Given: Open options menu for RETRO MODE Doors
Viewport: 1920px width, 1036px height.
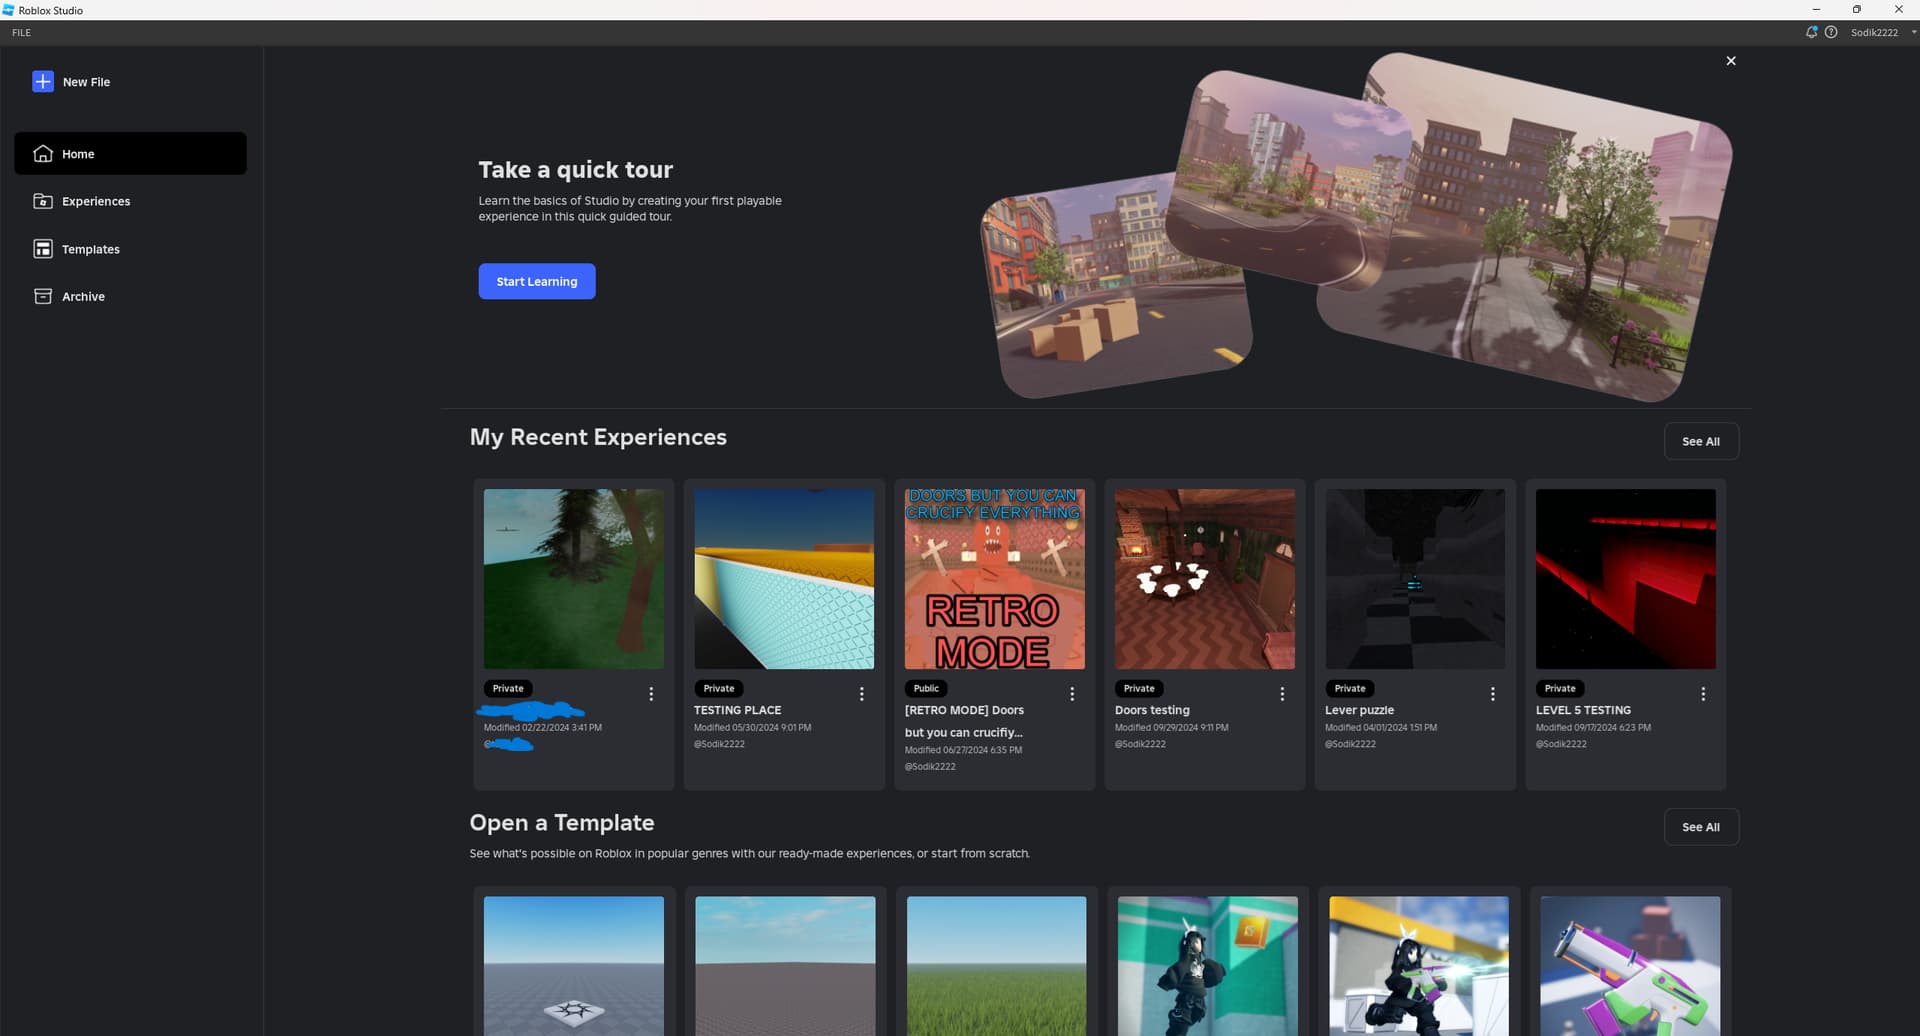Looking at the screenshot, I should point(1072,694).
